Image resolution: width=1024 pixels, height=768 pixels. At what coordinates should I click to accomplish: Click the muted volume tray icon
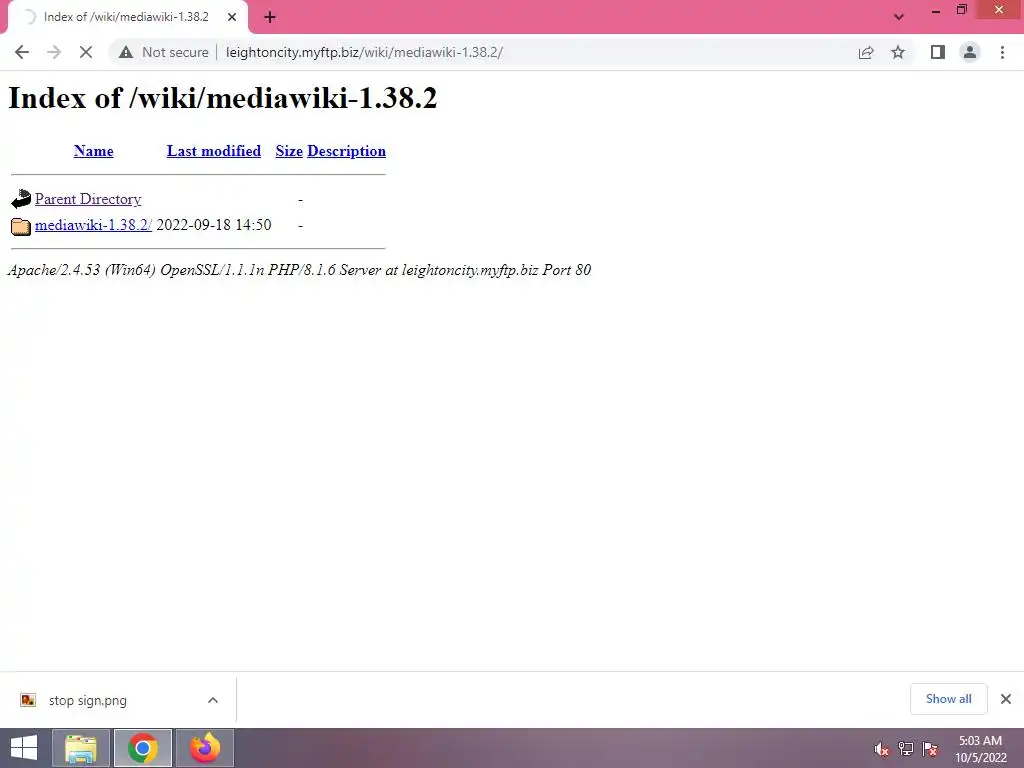[x=881, y=749]
